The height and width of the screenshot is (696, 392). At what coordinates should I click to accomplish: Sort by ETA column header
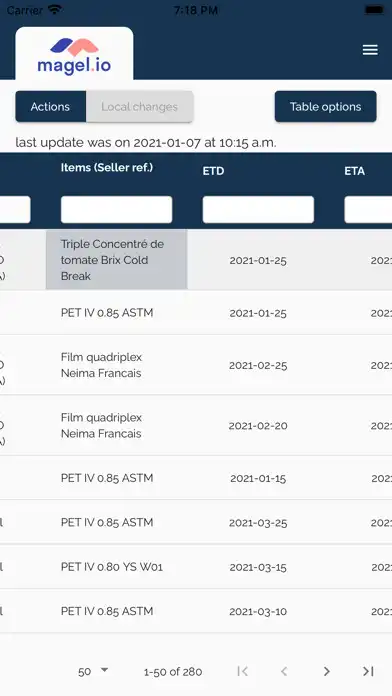point(354,171)
